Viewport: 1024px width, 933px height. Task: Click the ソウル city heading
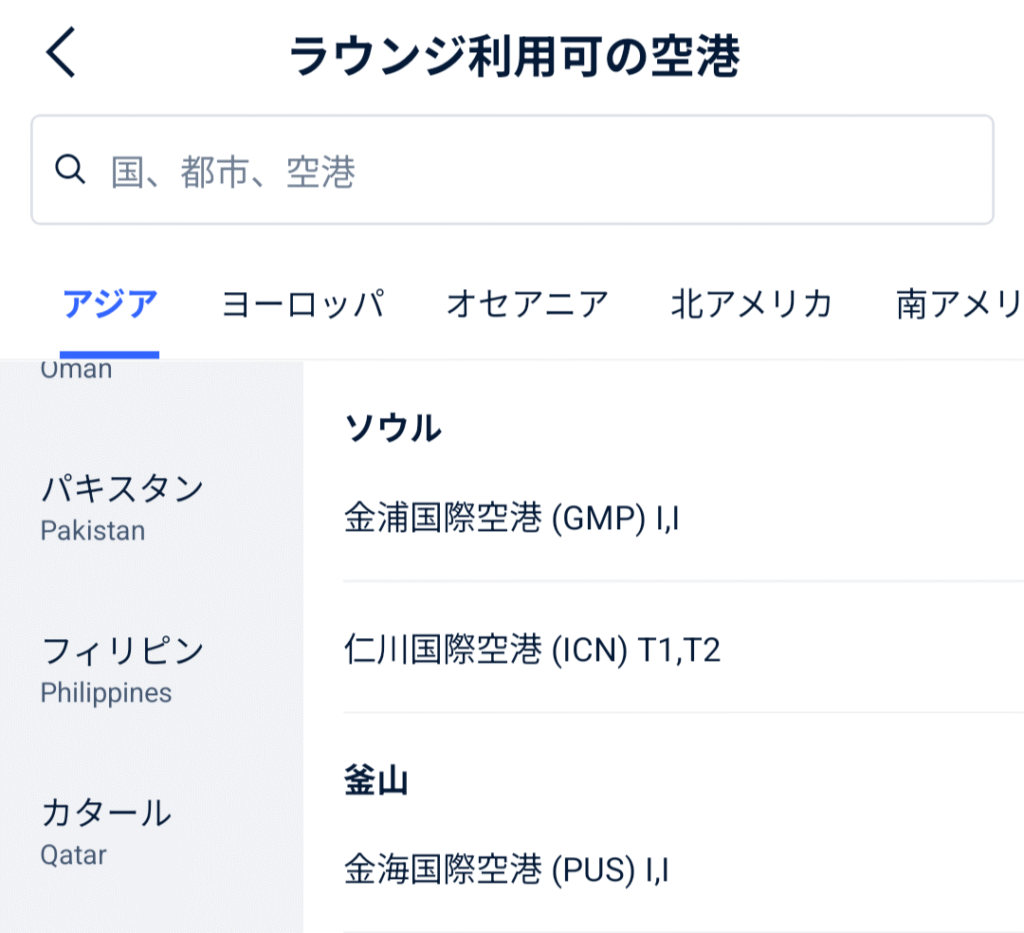[x=393, y=428]
